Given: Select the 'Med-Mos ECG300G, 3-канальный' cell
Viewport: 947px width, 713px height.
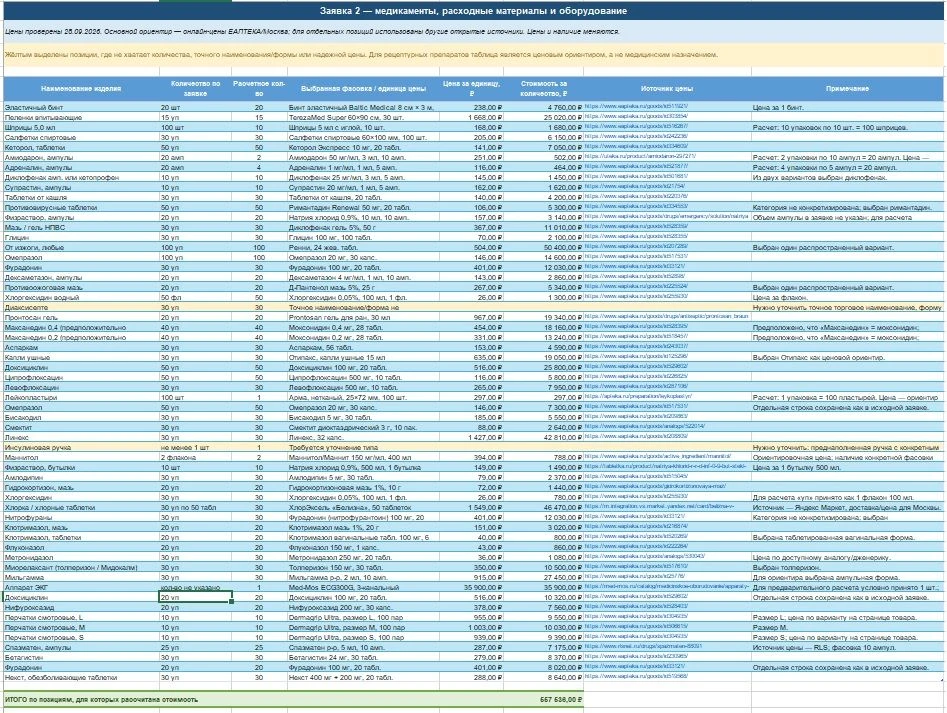Looking at the screenshot, I should tap(364, 587).
